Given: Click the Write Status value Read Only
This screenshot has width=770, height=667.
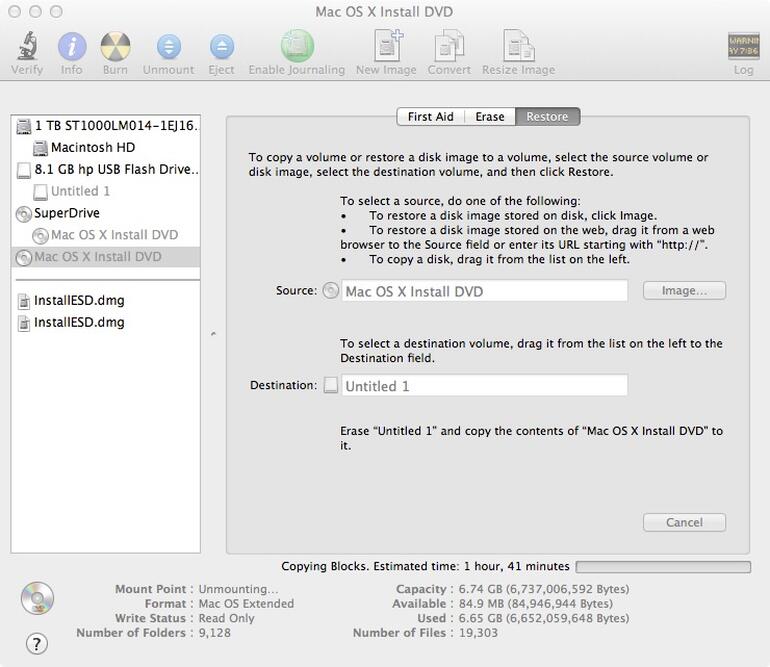Looking at the screenshot, I should pos(226,618).
